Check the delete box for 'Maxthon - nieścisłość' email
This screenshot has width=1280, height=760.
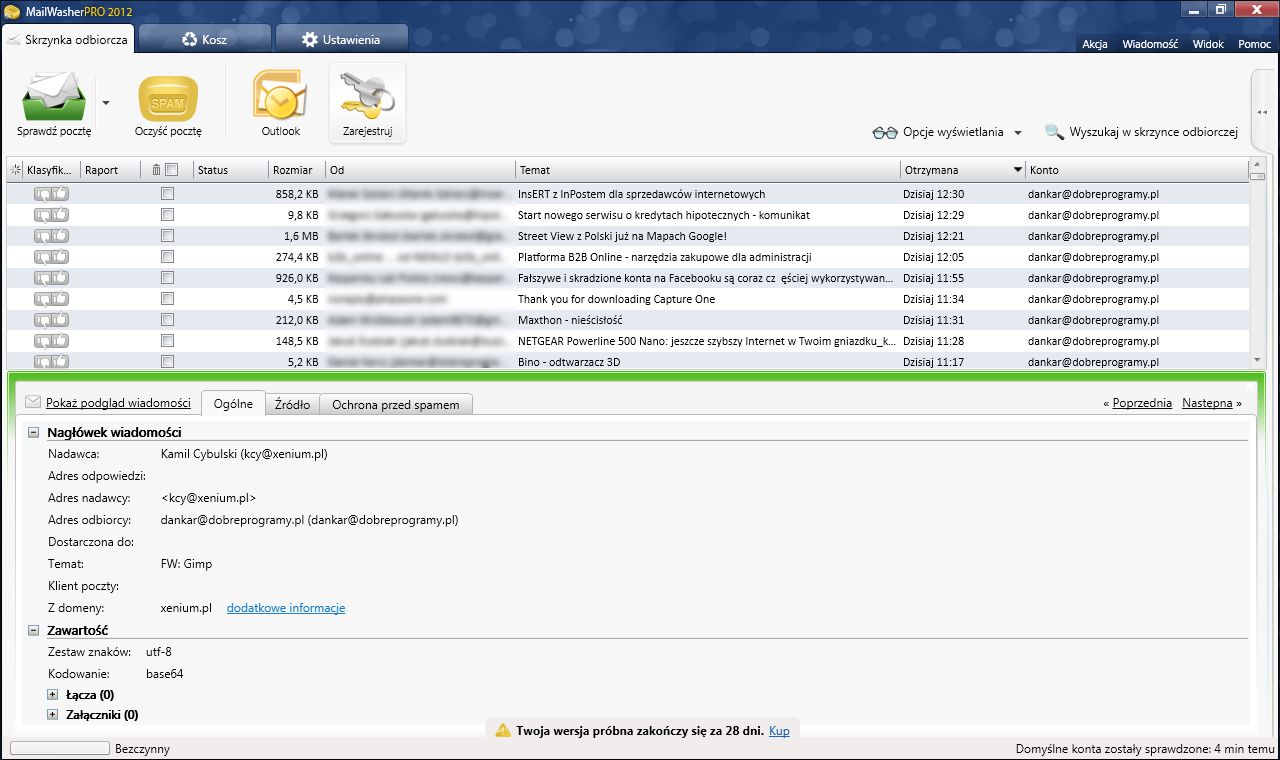coord(167,320)
